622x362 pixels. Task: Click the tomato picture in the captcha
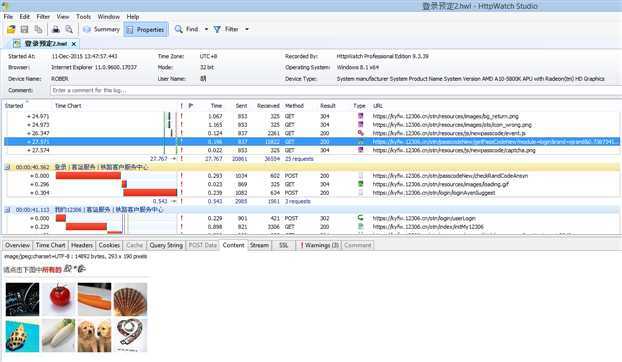[59, 299]
